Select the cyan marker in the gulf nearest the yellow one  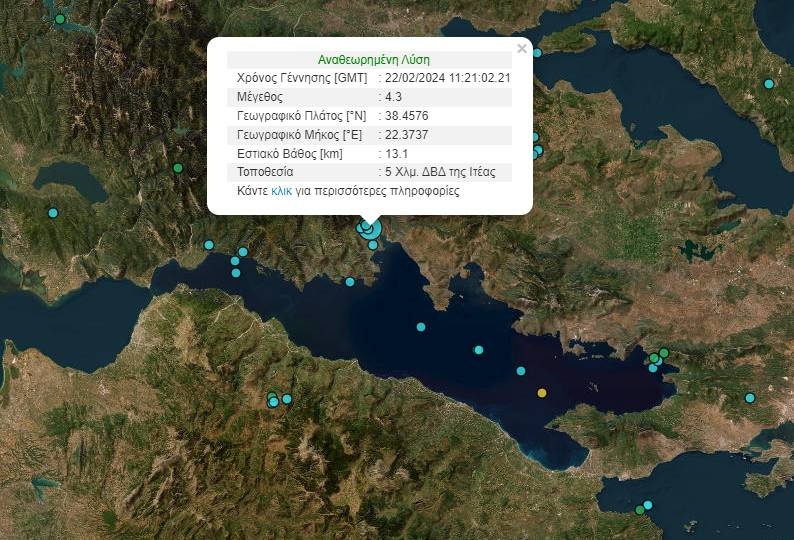tap(521, 371)
